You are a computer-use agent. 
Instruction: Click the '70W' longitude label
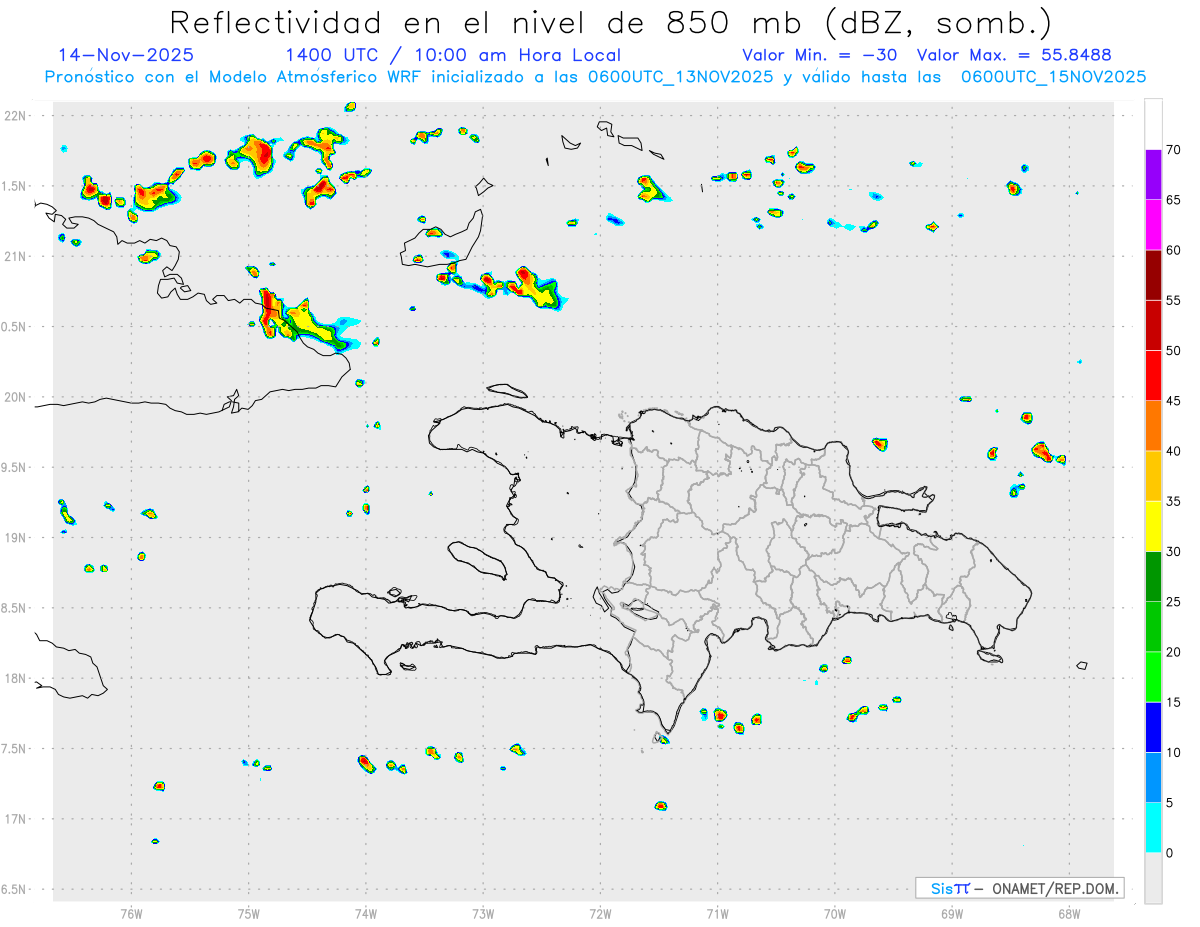click(x=835, y=914)
